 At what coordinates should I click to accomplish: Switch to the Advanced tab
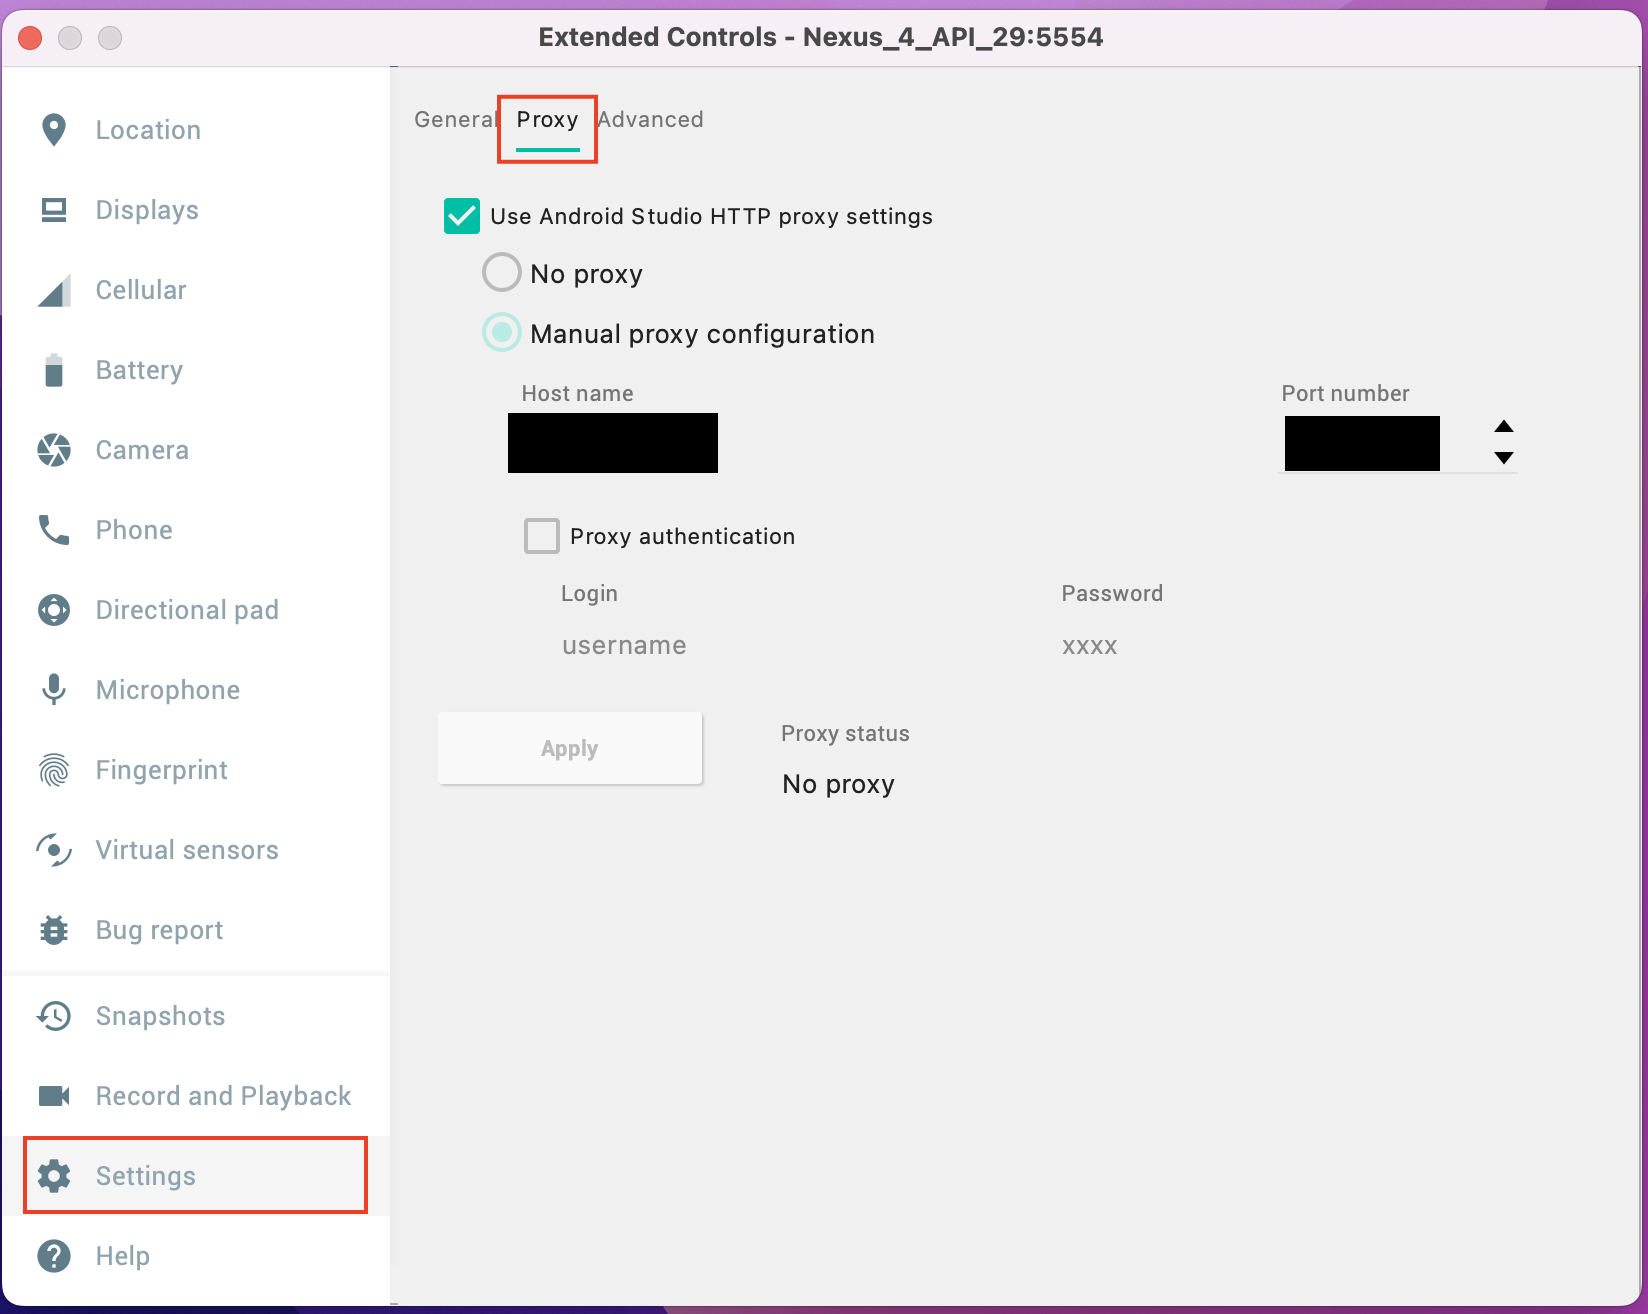pyautogui.click(x=651, y=120)
